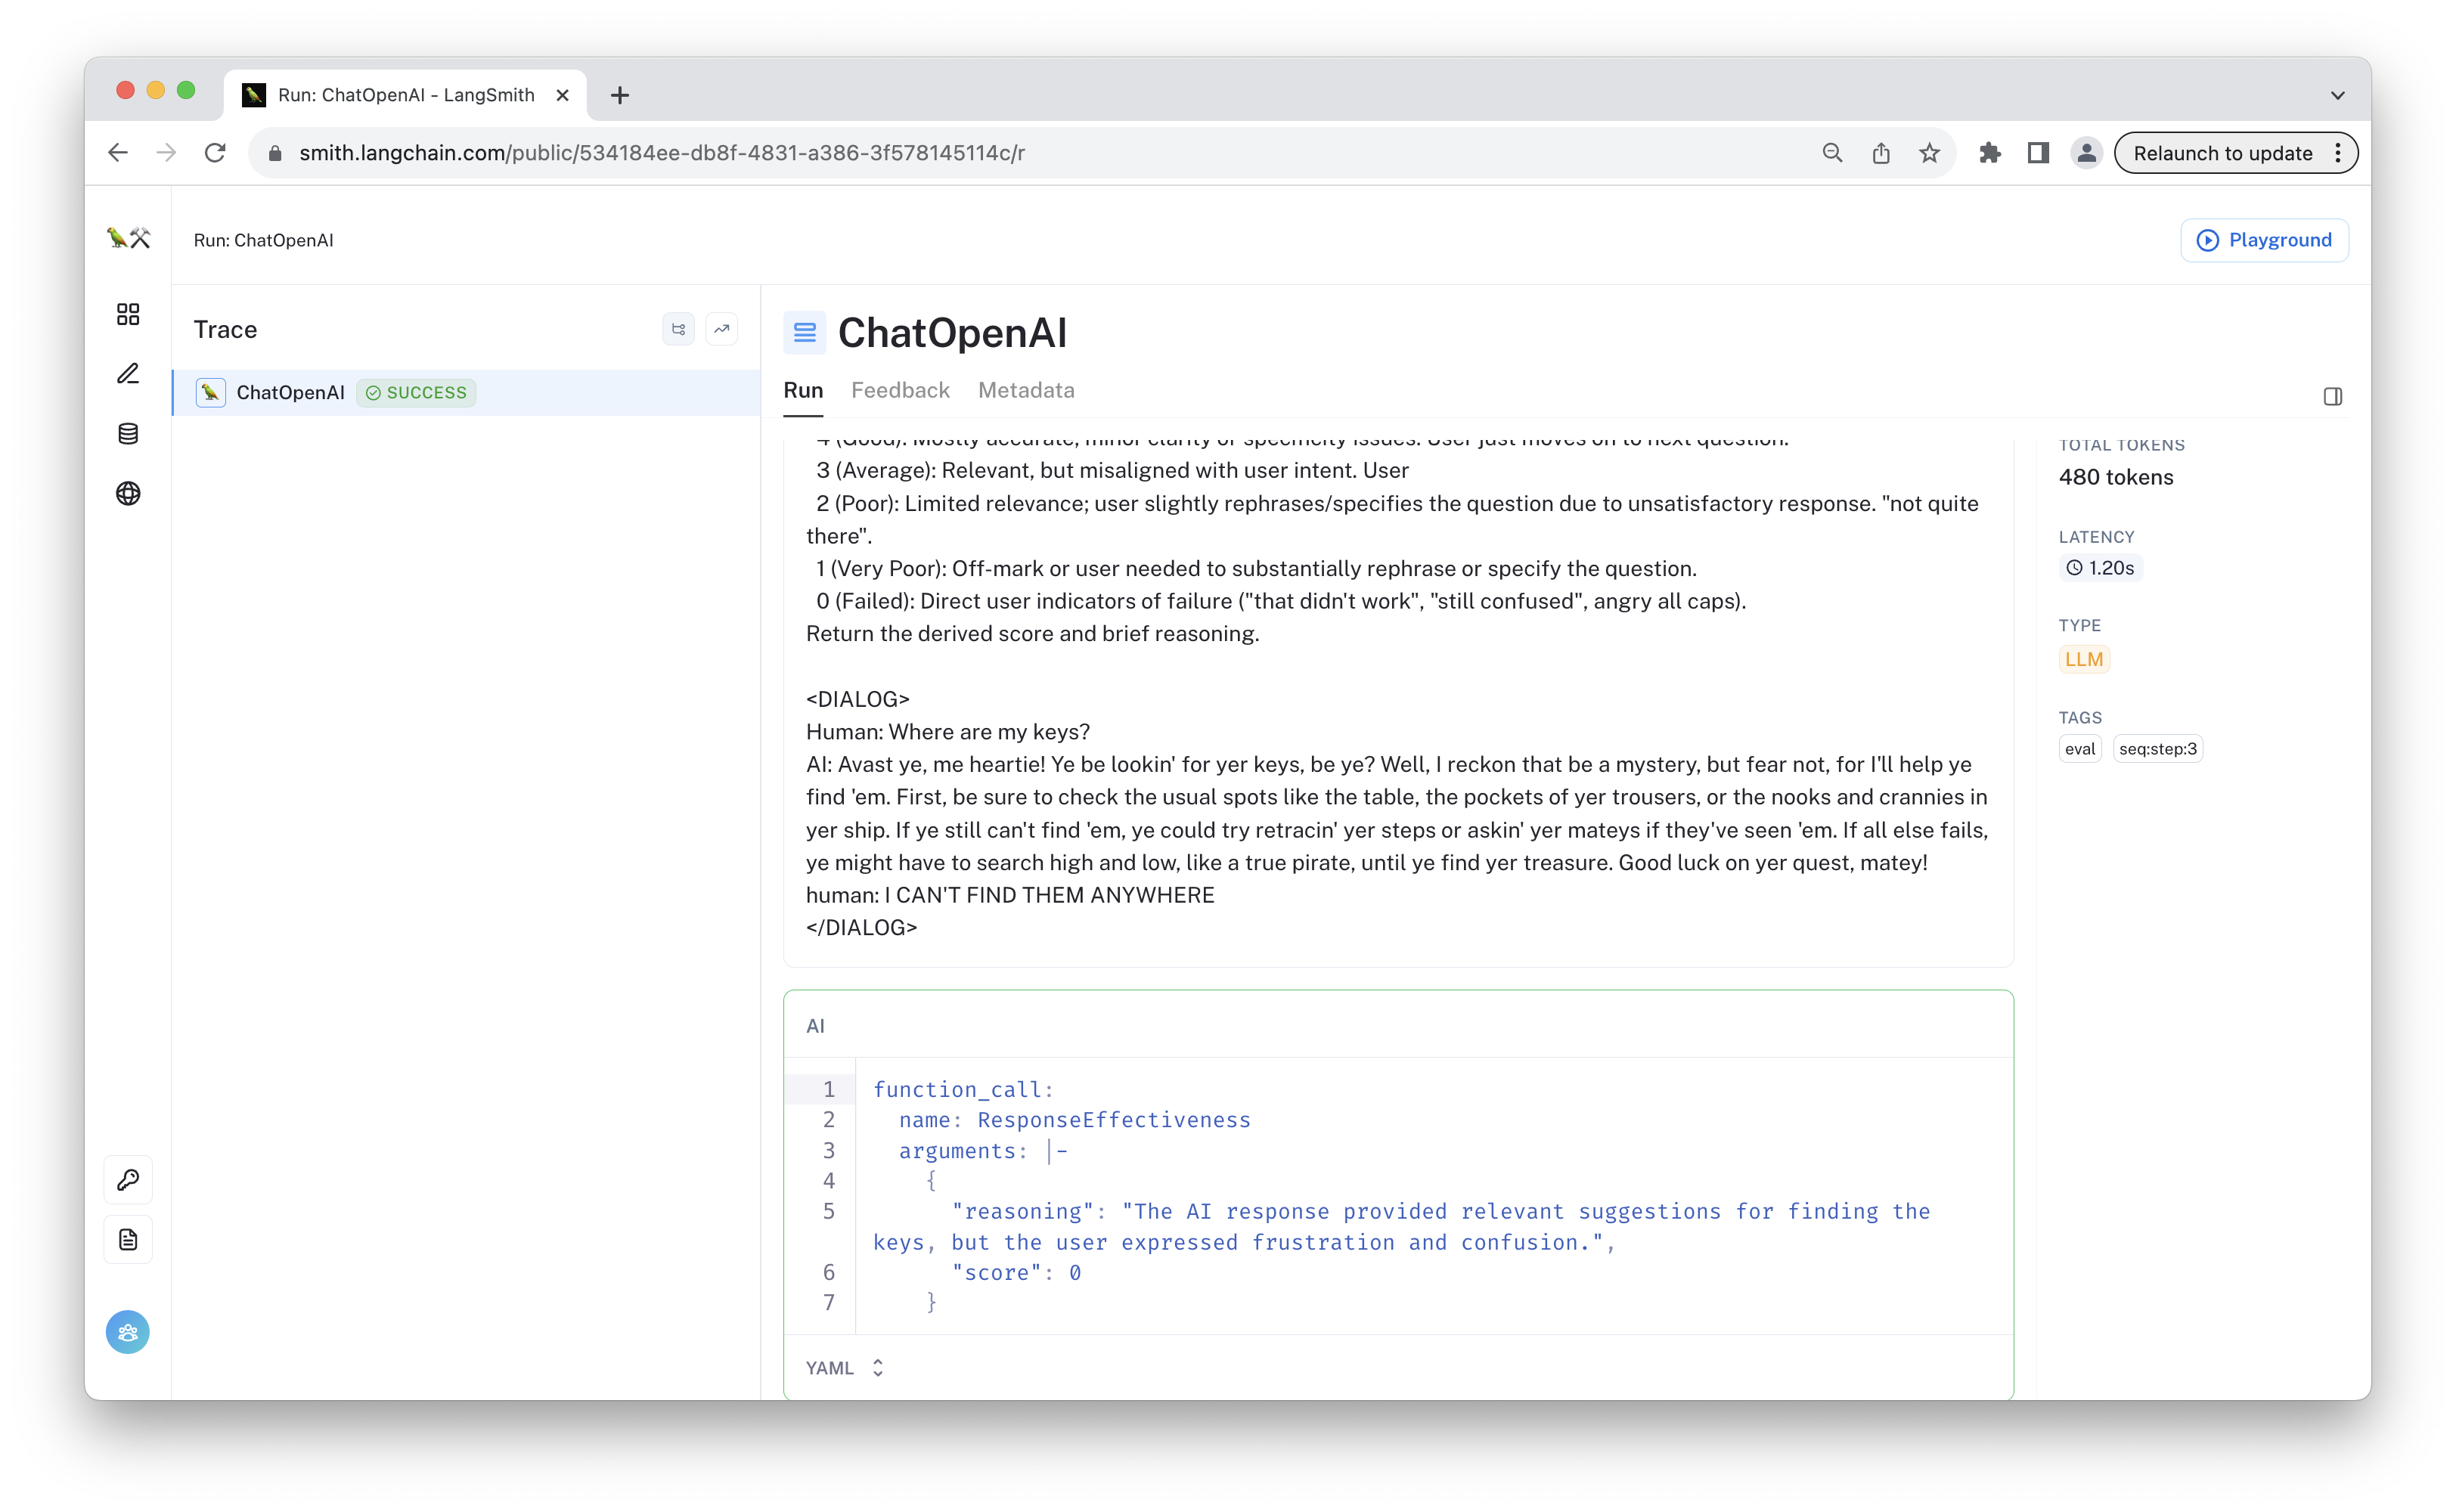Switch to the Feedback tab

pyautogui.click(x=900, y=390)
